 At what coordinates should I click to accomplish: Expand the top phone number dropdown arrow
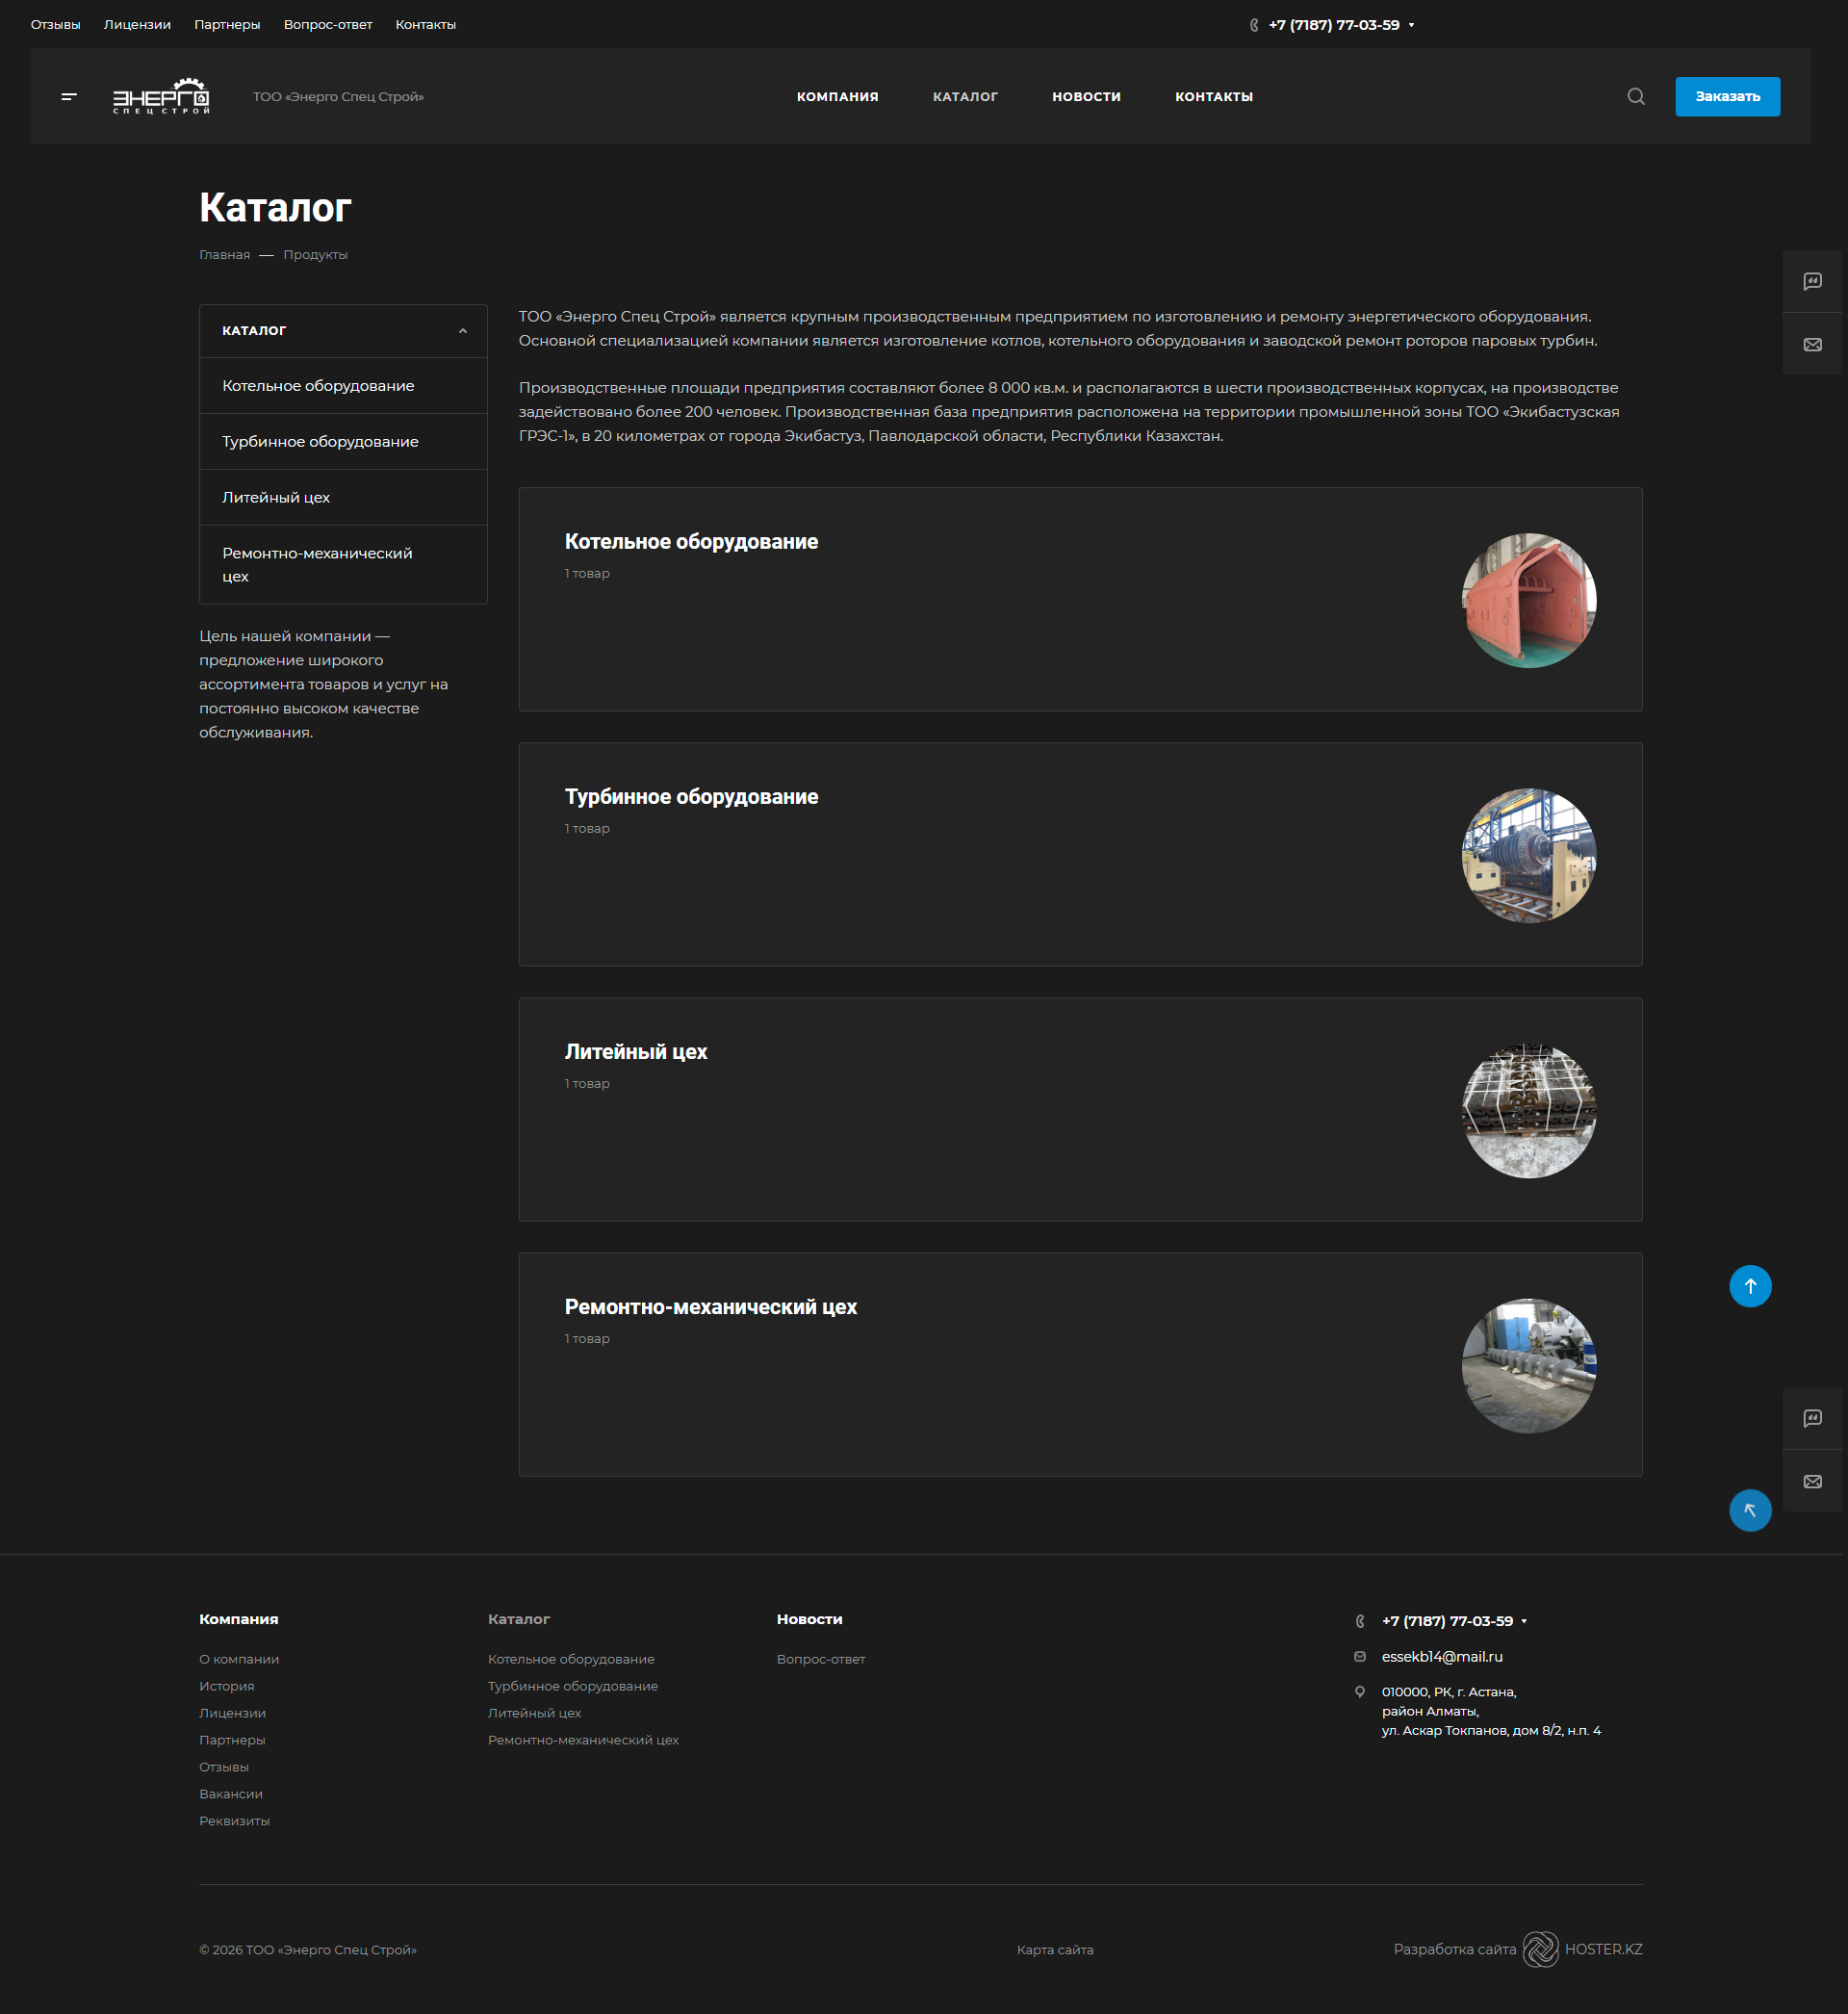[x=1411, y=25]
